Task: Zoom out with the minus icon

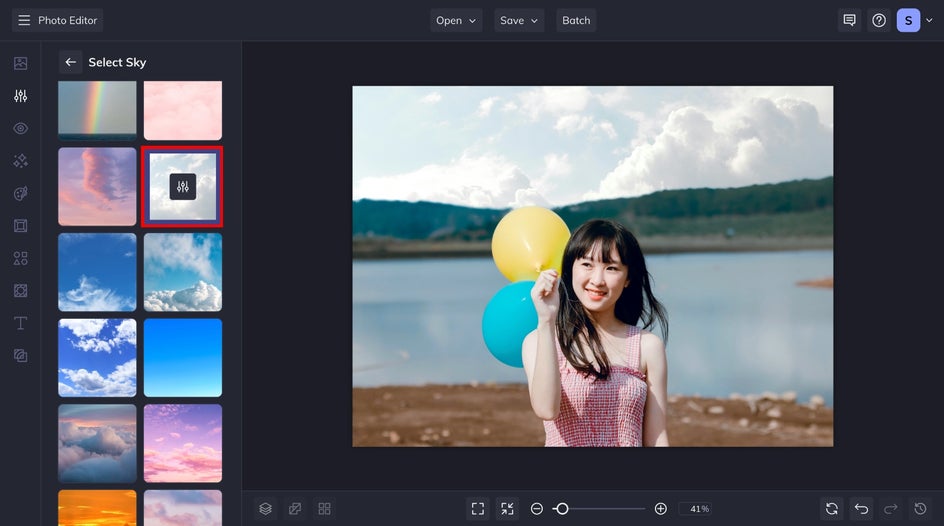Action: tap(536, 509)
